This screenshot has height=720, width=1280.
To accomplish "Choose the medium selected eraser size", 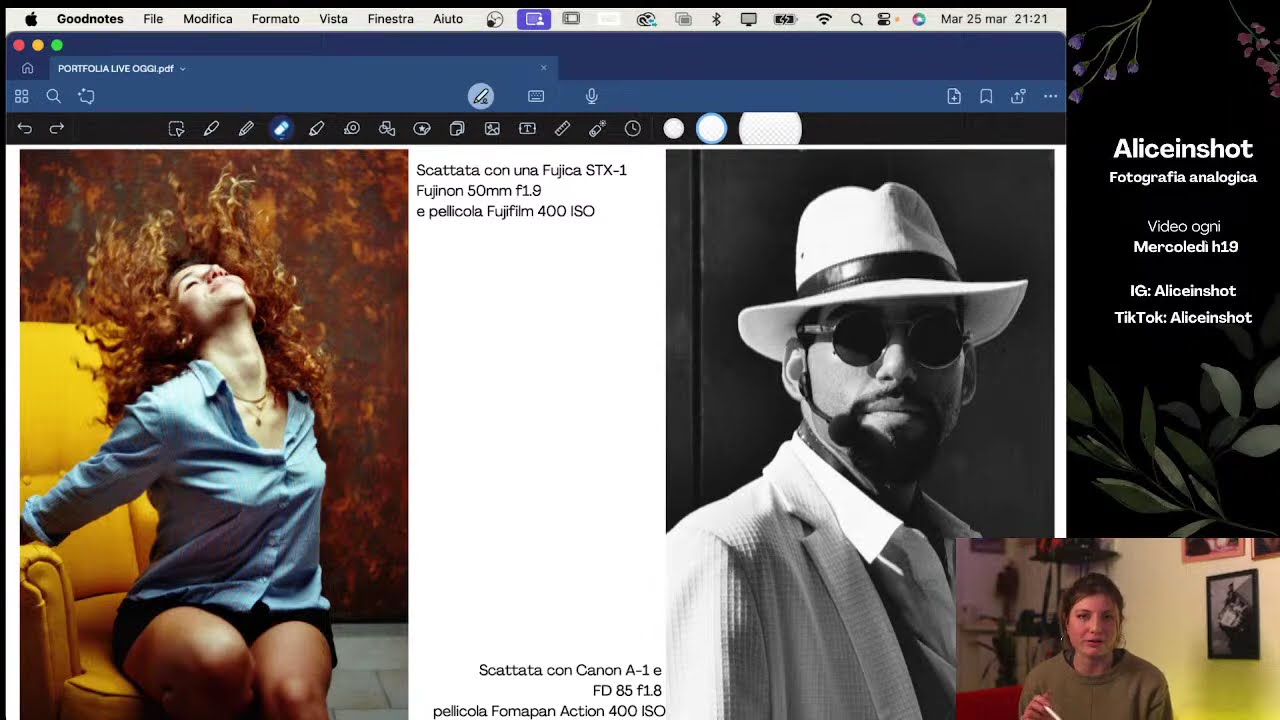I will point(712,128).
